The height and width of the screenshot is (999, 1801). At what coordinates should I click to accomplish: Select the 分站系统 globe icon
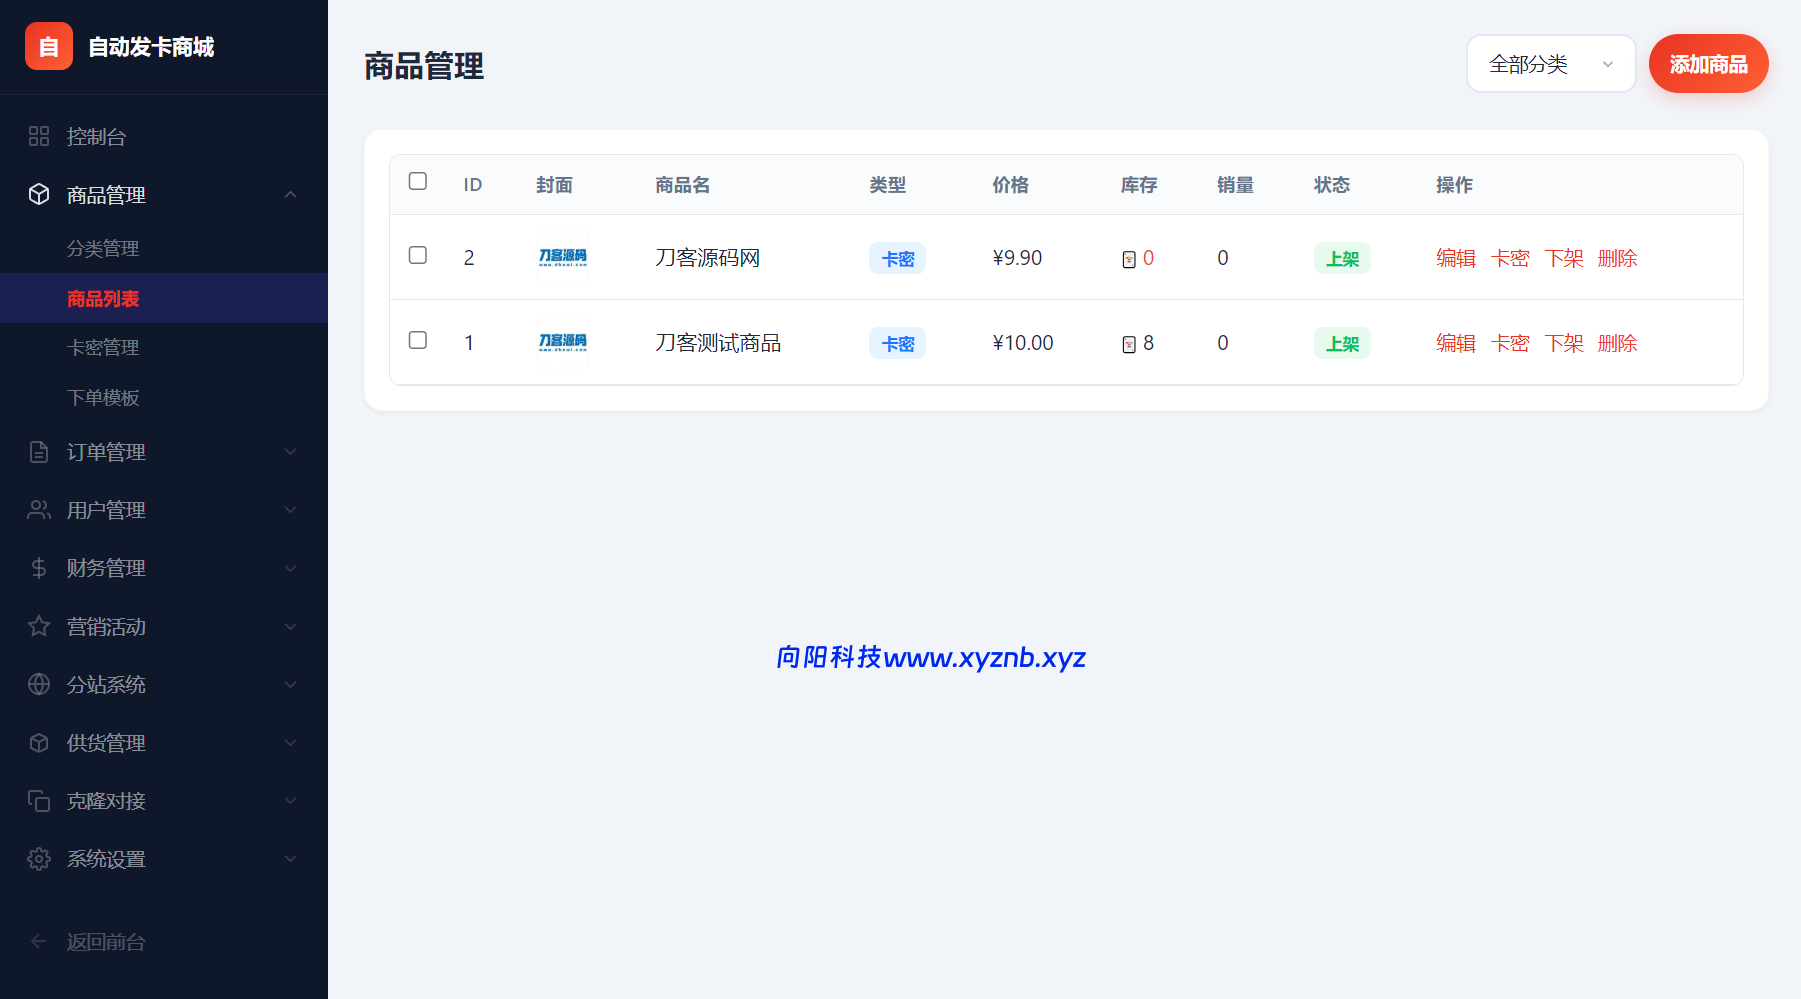coord(39,684)
